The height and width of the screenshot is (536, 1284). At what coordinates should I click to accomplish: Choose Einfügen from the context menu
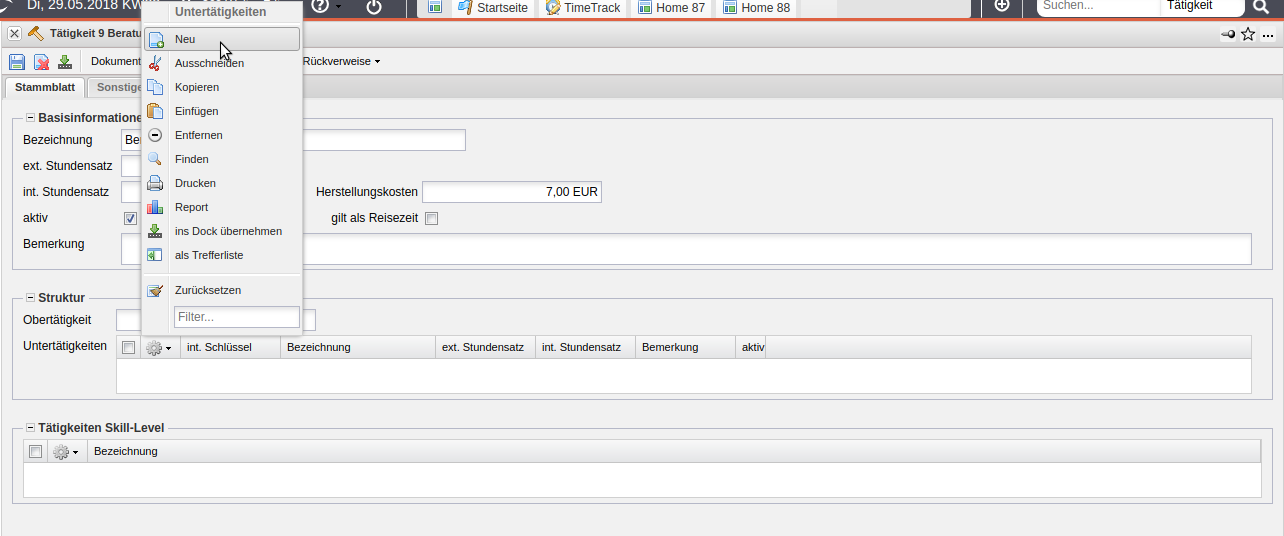point(221,111)
